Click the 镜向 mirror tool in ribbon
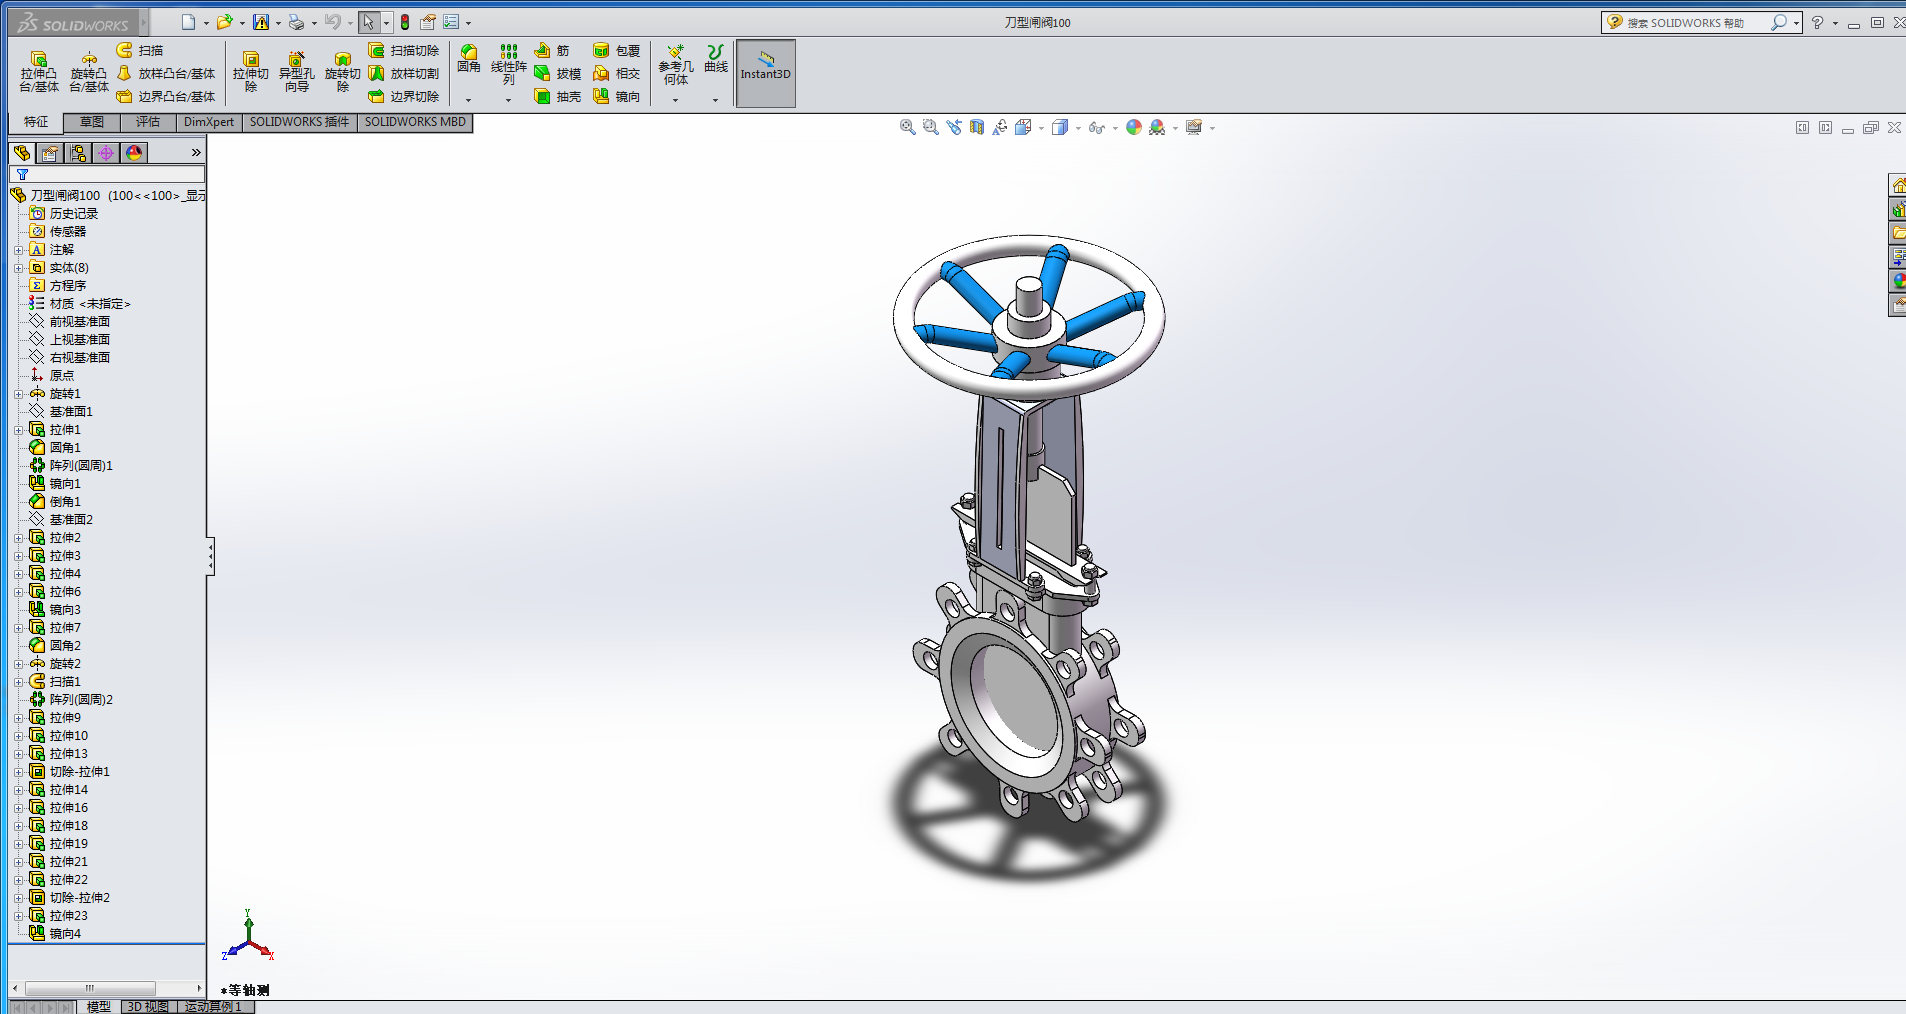 [616, 97]
